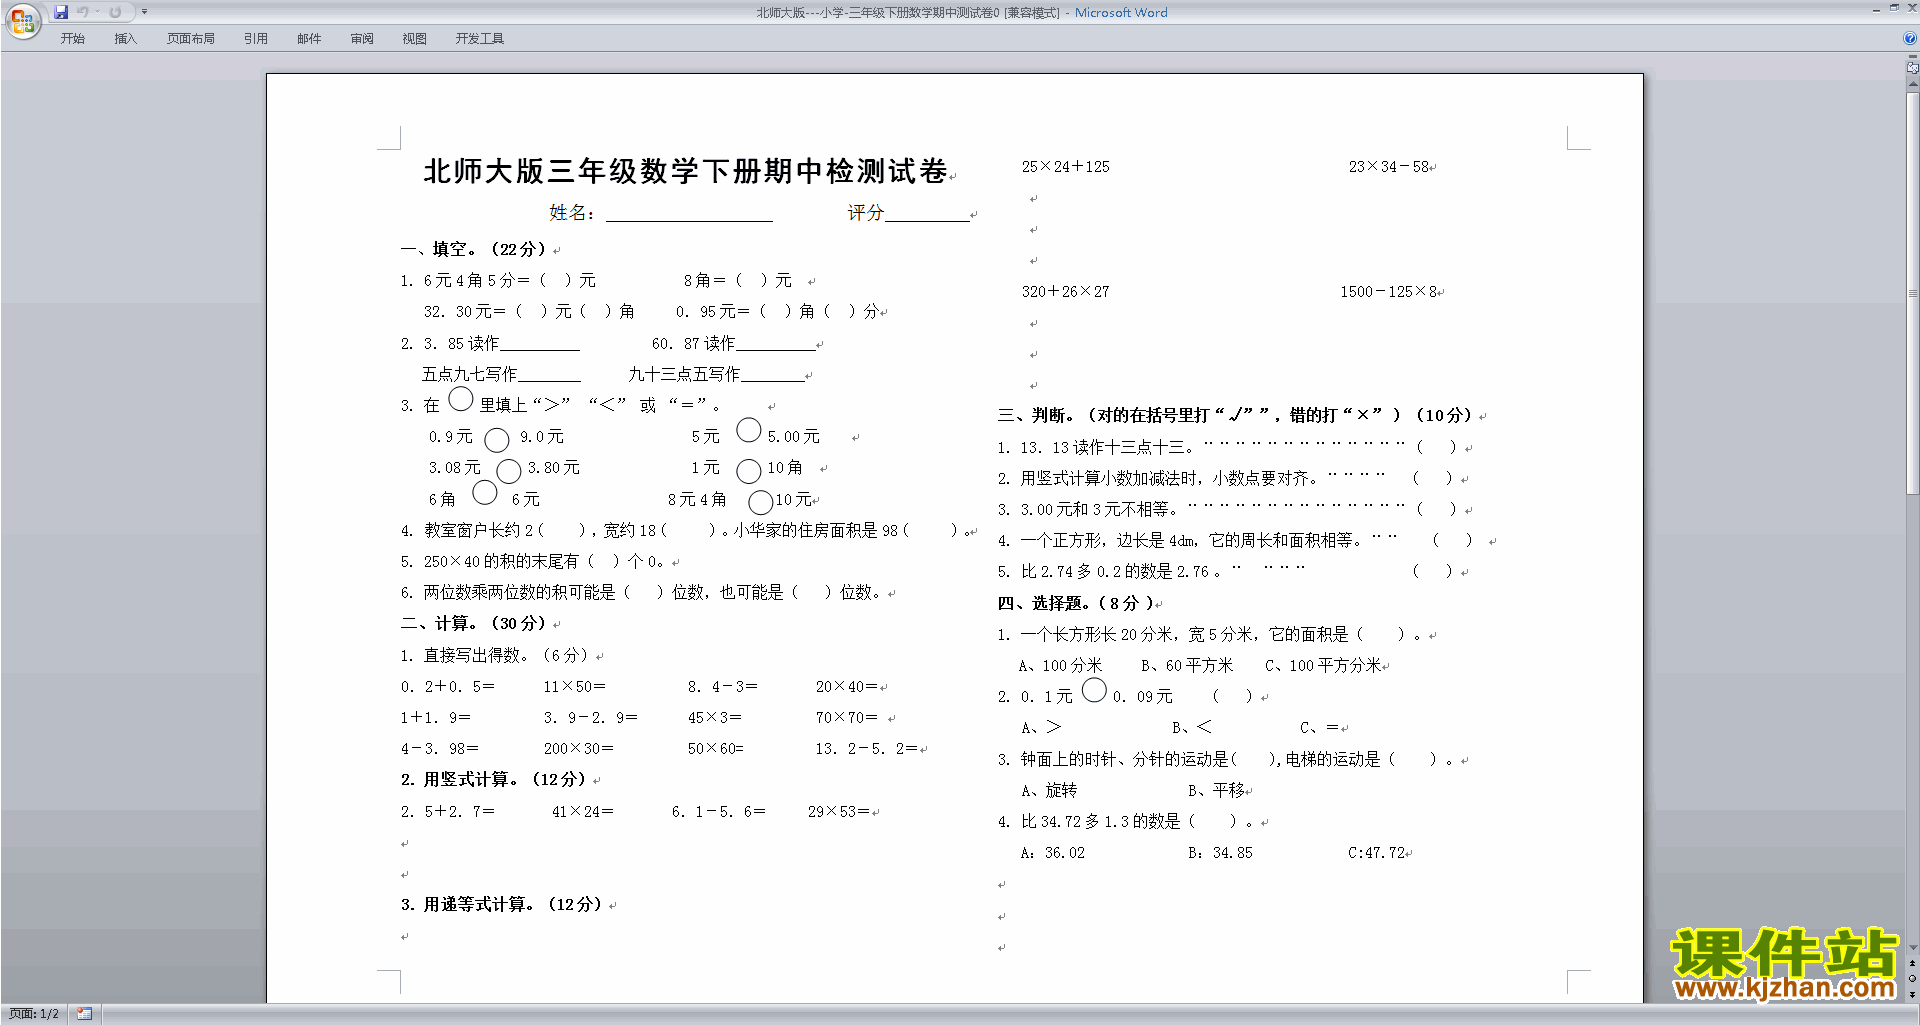Switch to the 页面布局 tab
The height and width of the screenshot is (1025, 1920).
pyautogui.click(x=191, y=39)
